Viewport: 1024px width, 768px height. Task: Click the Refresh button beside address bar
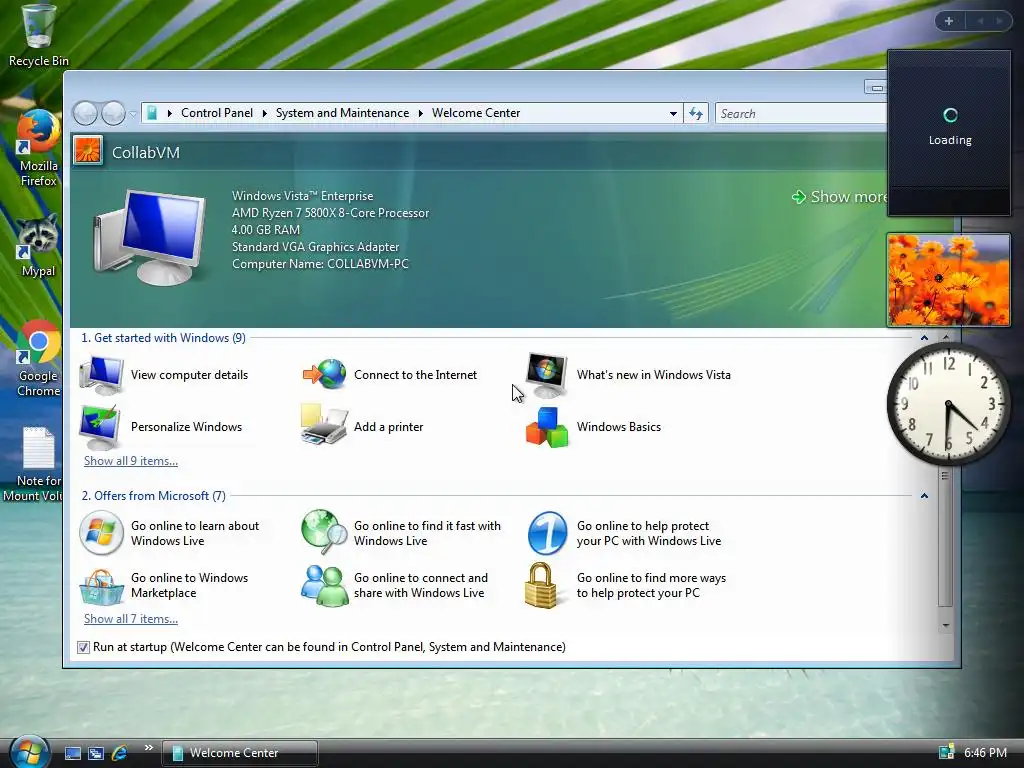696,114
